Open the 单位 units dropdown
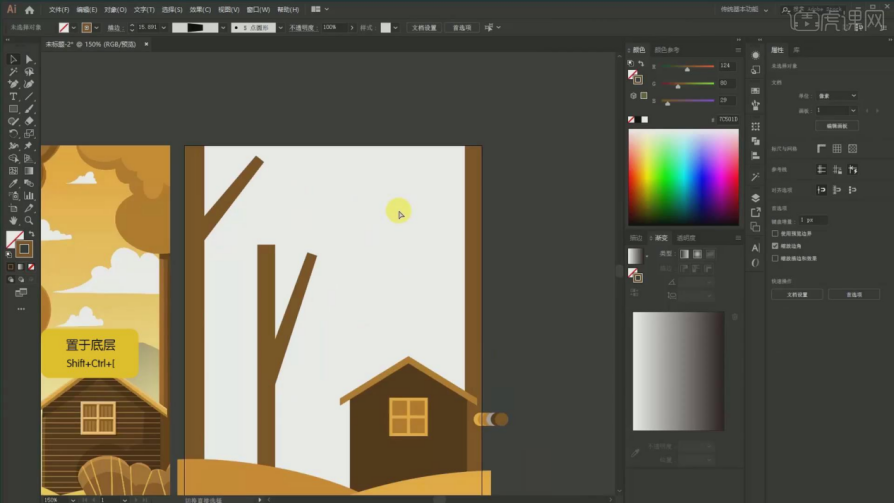Image resolution: width=894 pixels, height=503 pixels. click(836, 96)
